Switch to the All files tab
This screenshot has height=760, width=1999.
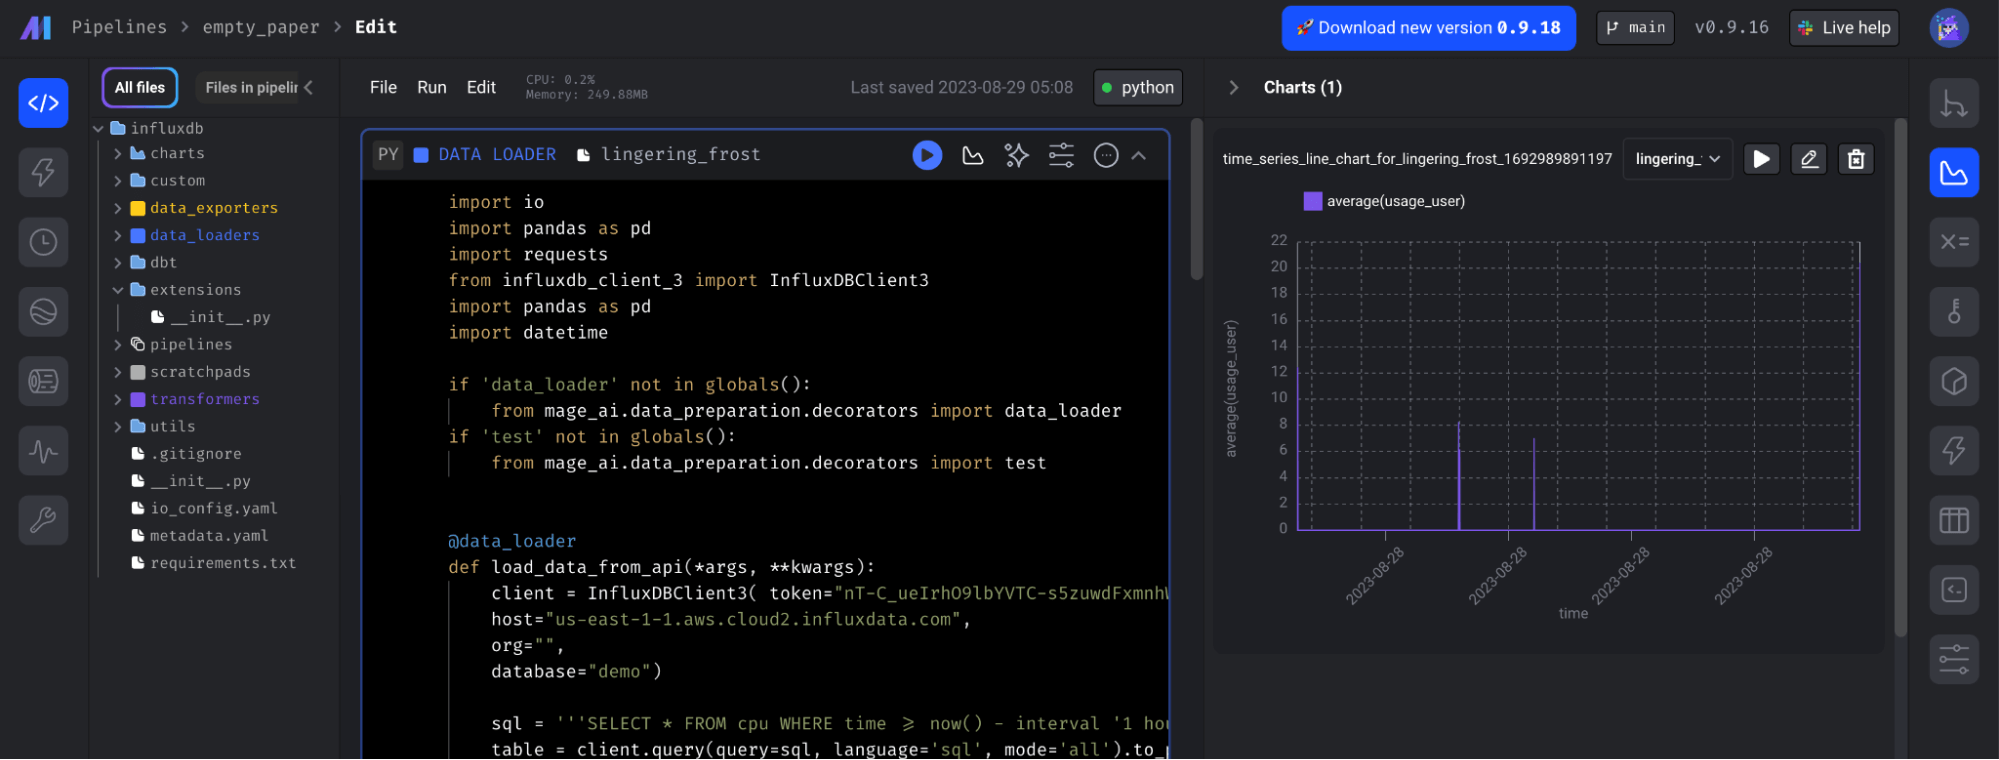point(140,88)
